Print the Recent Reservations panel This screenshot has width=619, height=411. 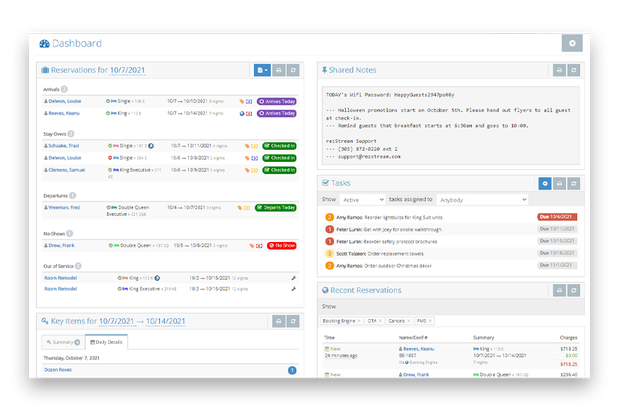[x=559, y=290]
